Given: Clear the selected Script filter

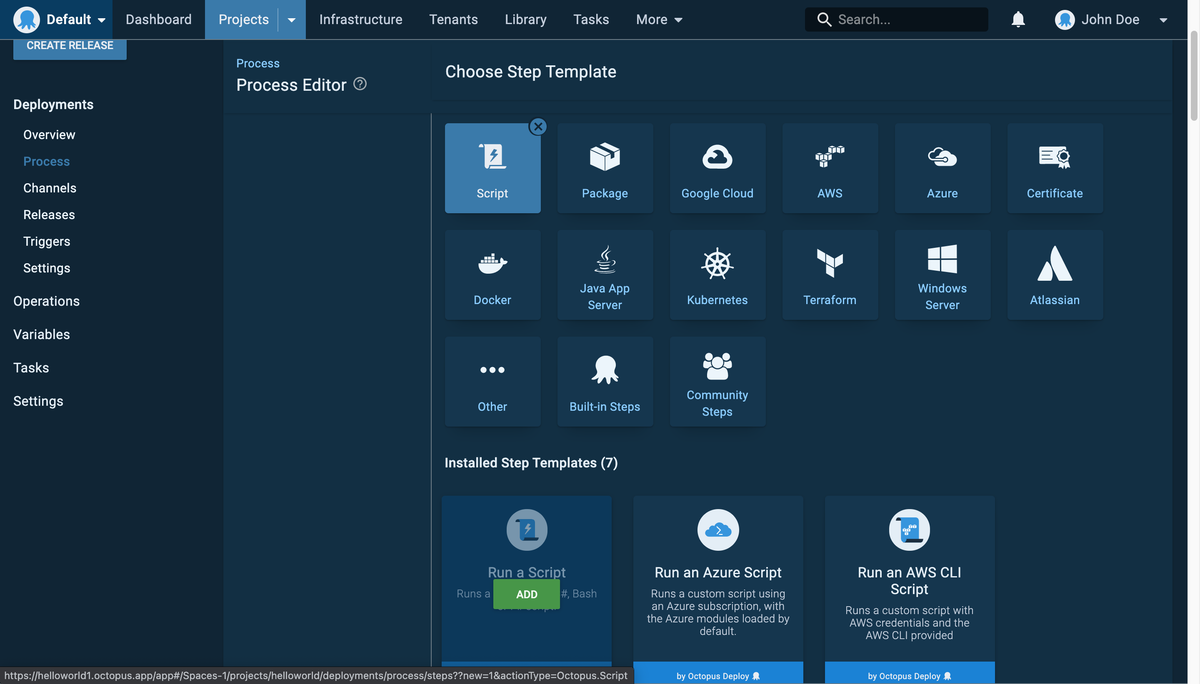Looking at the screenshot, I should coord(538,126).
